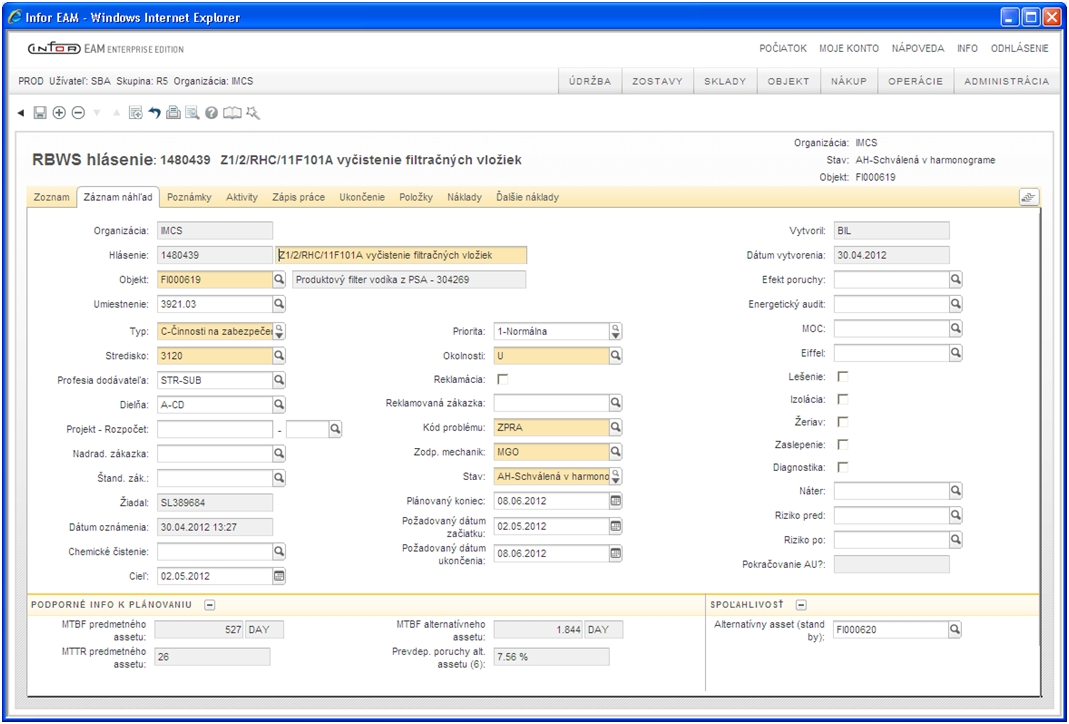Click the minus icon to delete the record
Screen dimensions: 1069x724
[78, 113]
